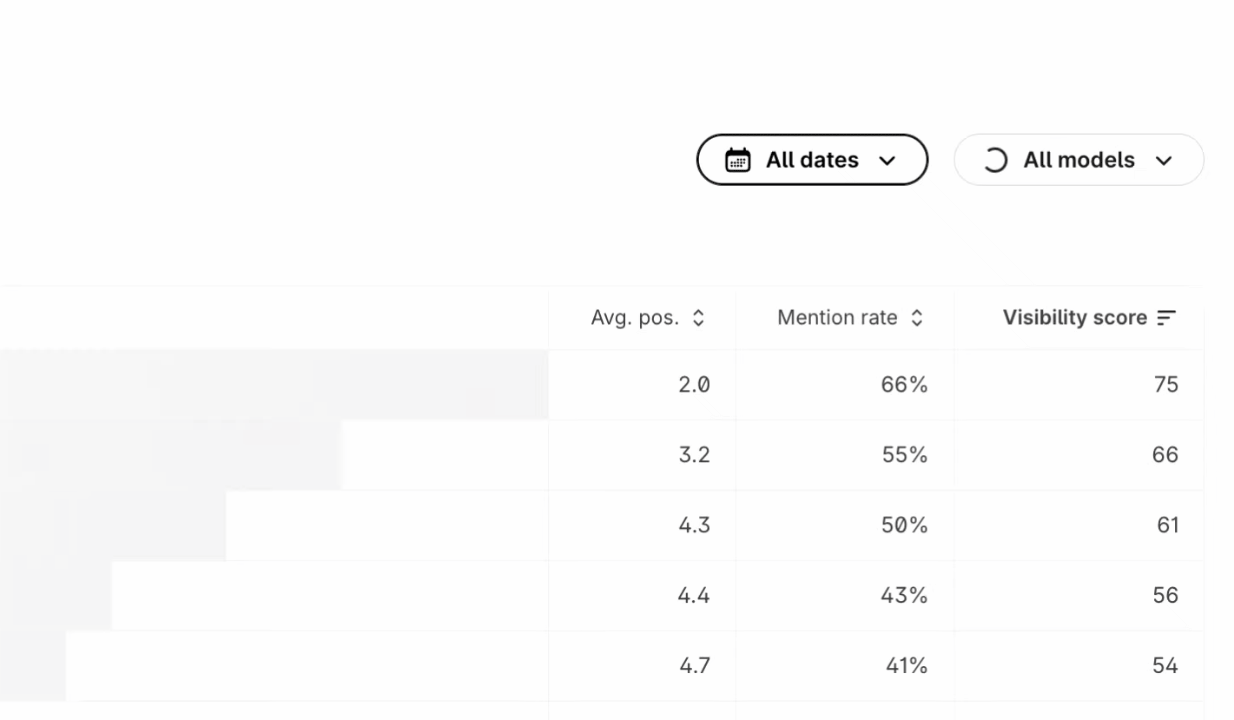Viewport: 1234px width, 720px height.
Task: Click the descending sort icon by Visibility score
Action: pos(1166,318)
